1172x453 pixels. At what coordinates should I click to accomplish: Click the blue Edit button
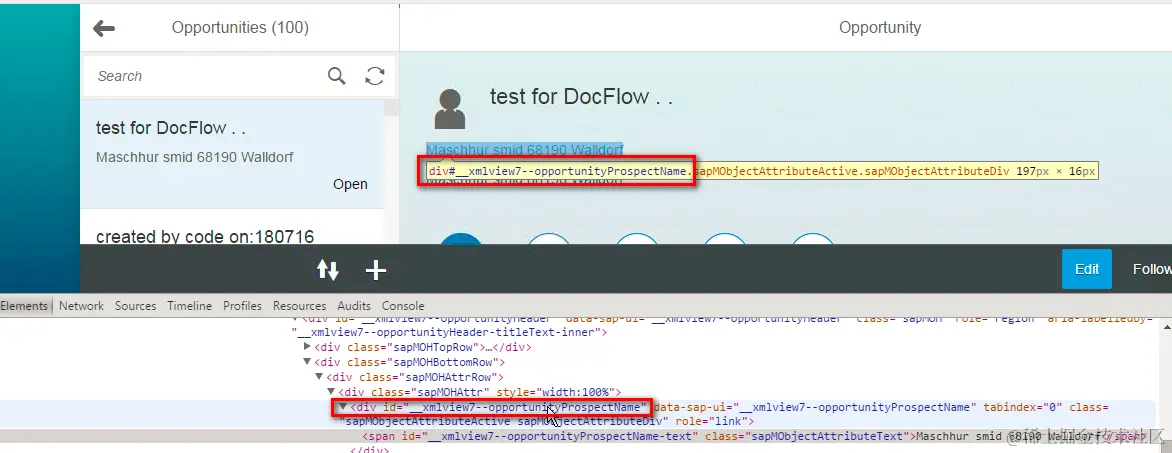click(1087, 269)
